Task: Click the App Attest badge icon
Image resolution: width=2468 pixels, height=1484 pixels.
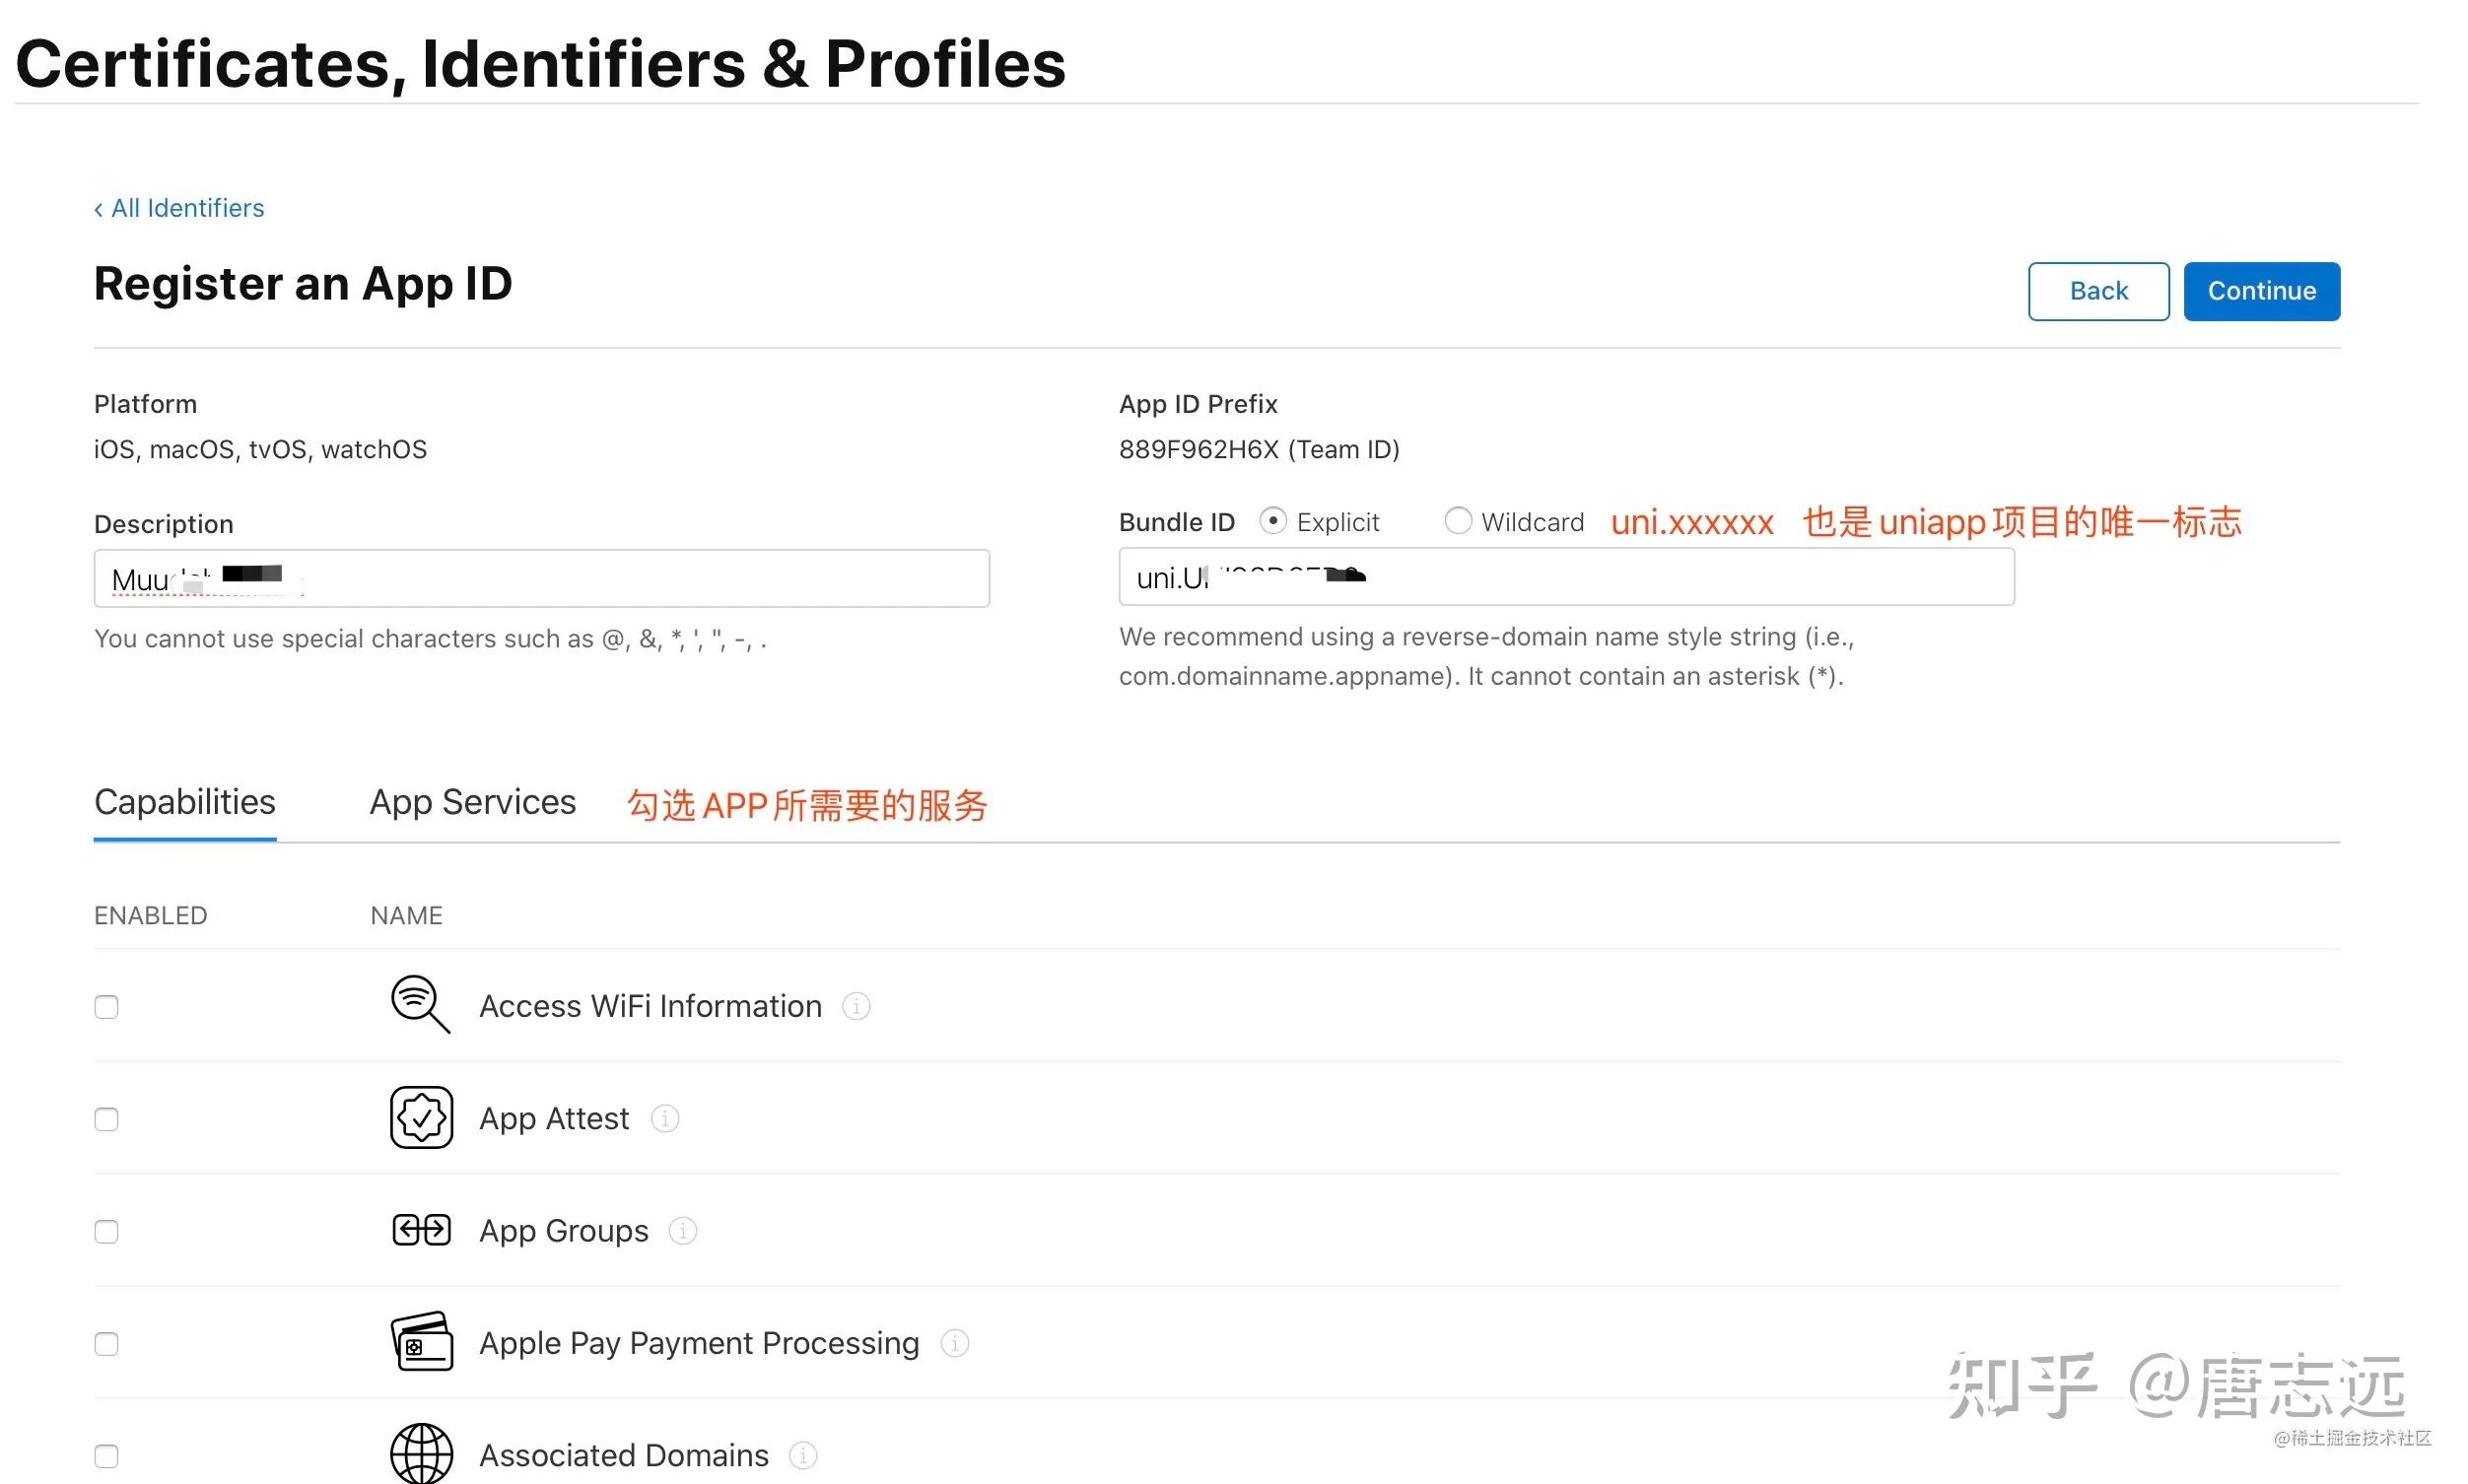Action: 420,1117
